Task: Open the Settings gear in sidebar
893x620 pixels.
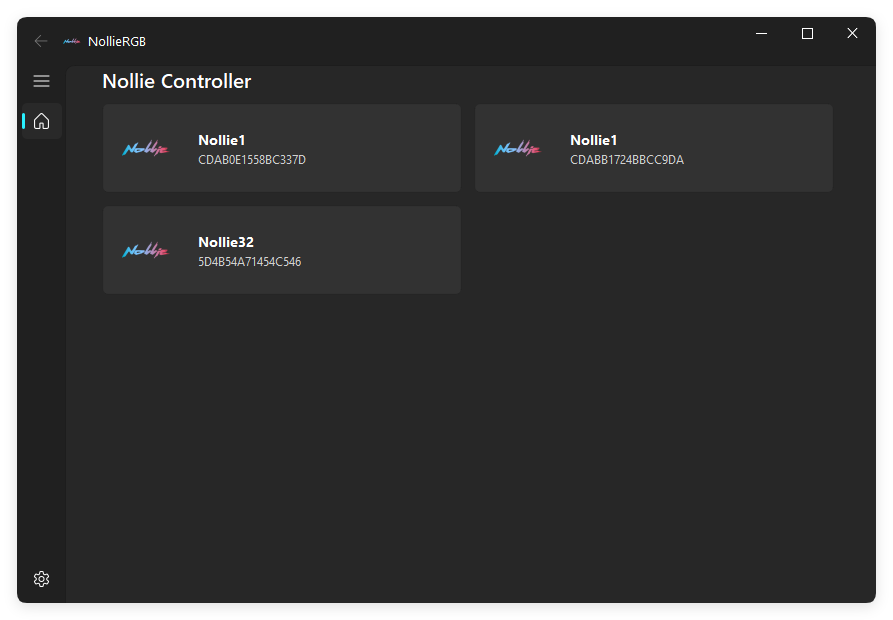Action: click(42, 579)
